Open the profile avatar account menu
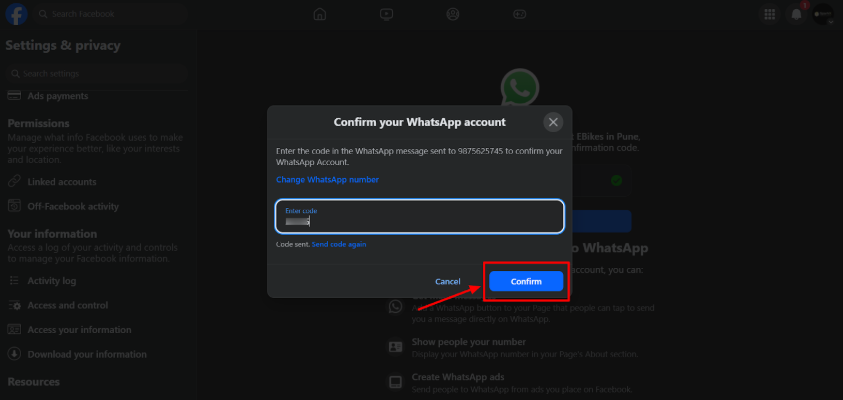 [x=823, y=14]
